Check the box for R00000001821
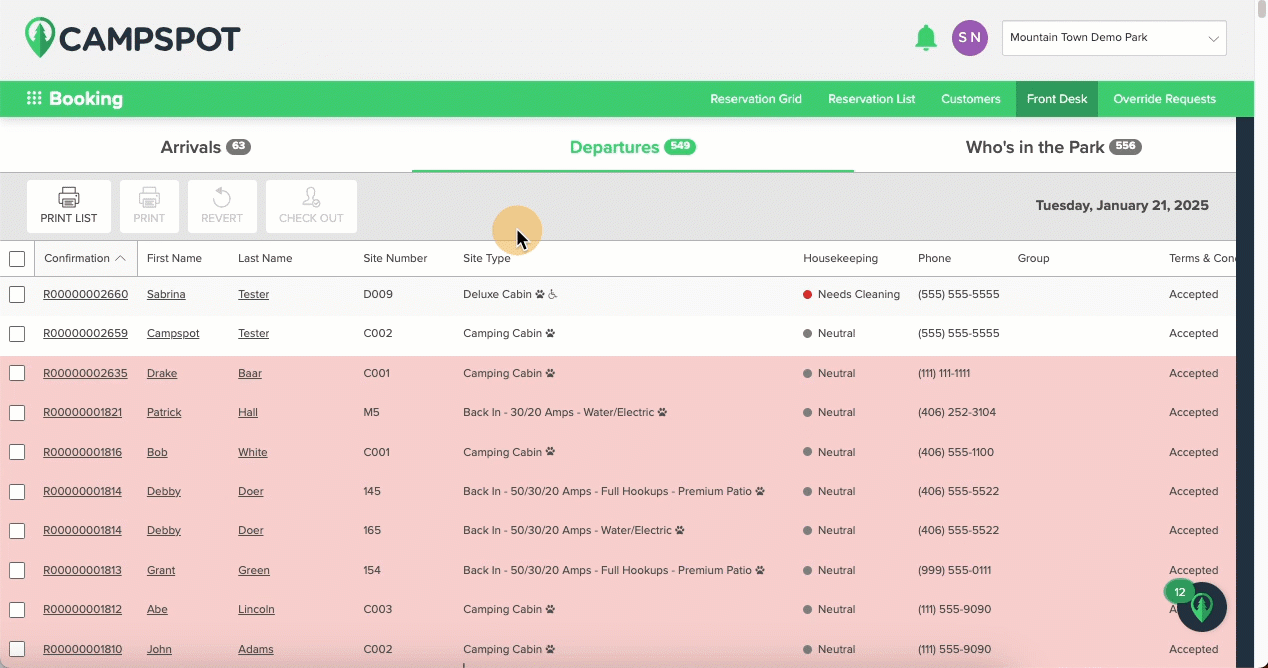The width and height of the screenshot is (1268, 668). 17,413
